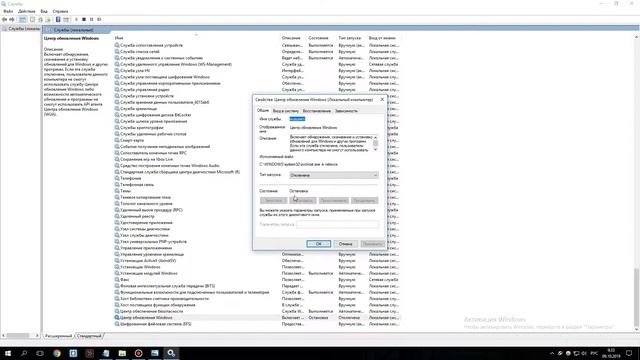Viewport: 640px width, 360px height.
Task: Switch to the Вход в систему tab
Action: tap(286, 111)
